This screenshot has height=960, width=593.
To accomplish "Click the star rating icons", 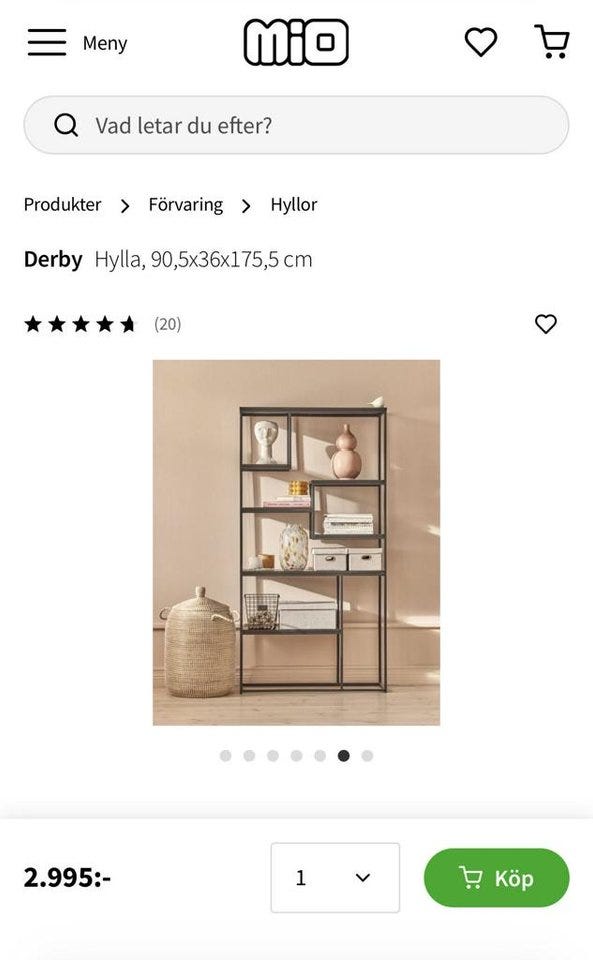I will (80, 324).
